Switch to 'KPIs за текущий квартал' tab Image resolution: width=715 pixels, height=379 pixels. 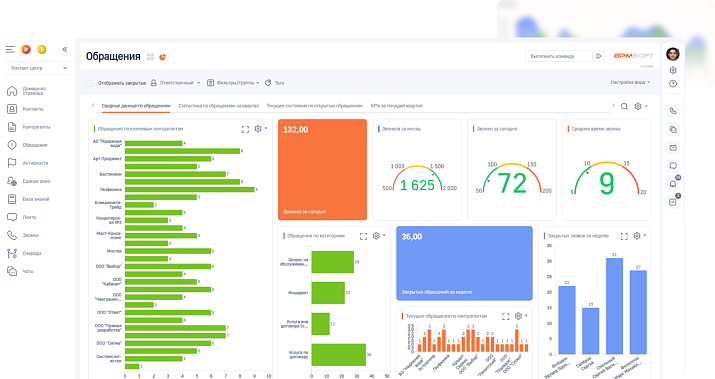(396, 106)
